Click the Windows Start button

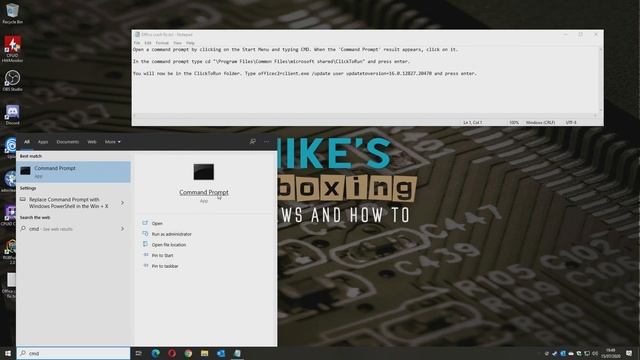8,353
